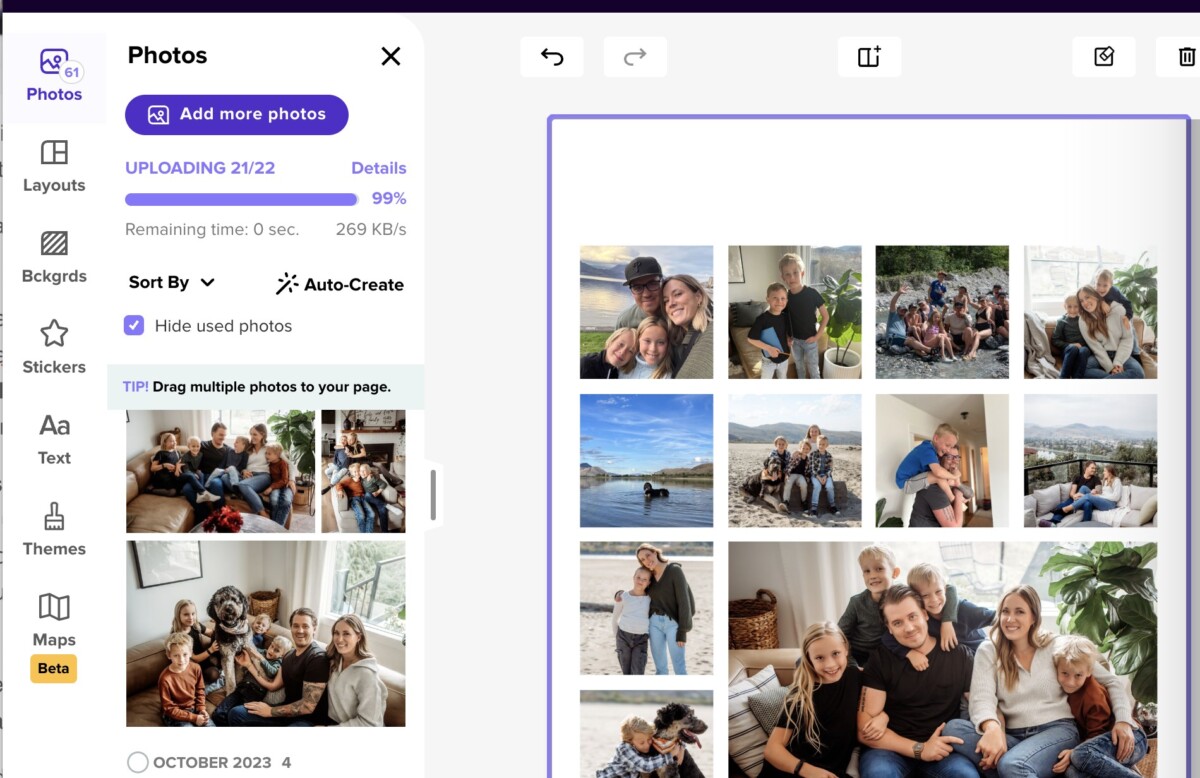Screen dimensions: 1200x778
Task: Click the Add page icon
Action: pos(868,56)
